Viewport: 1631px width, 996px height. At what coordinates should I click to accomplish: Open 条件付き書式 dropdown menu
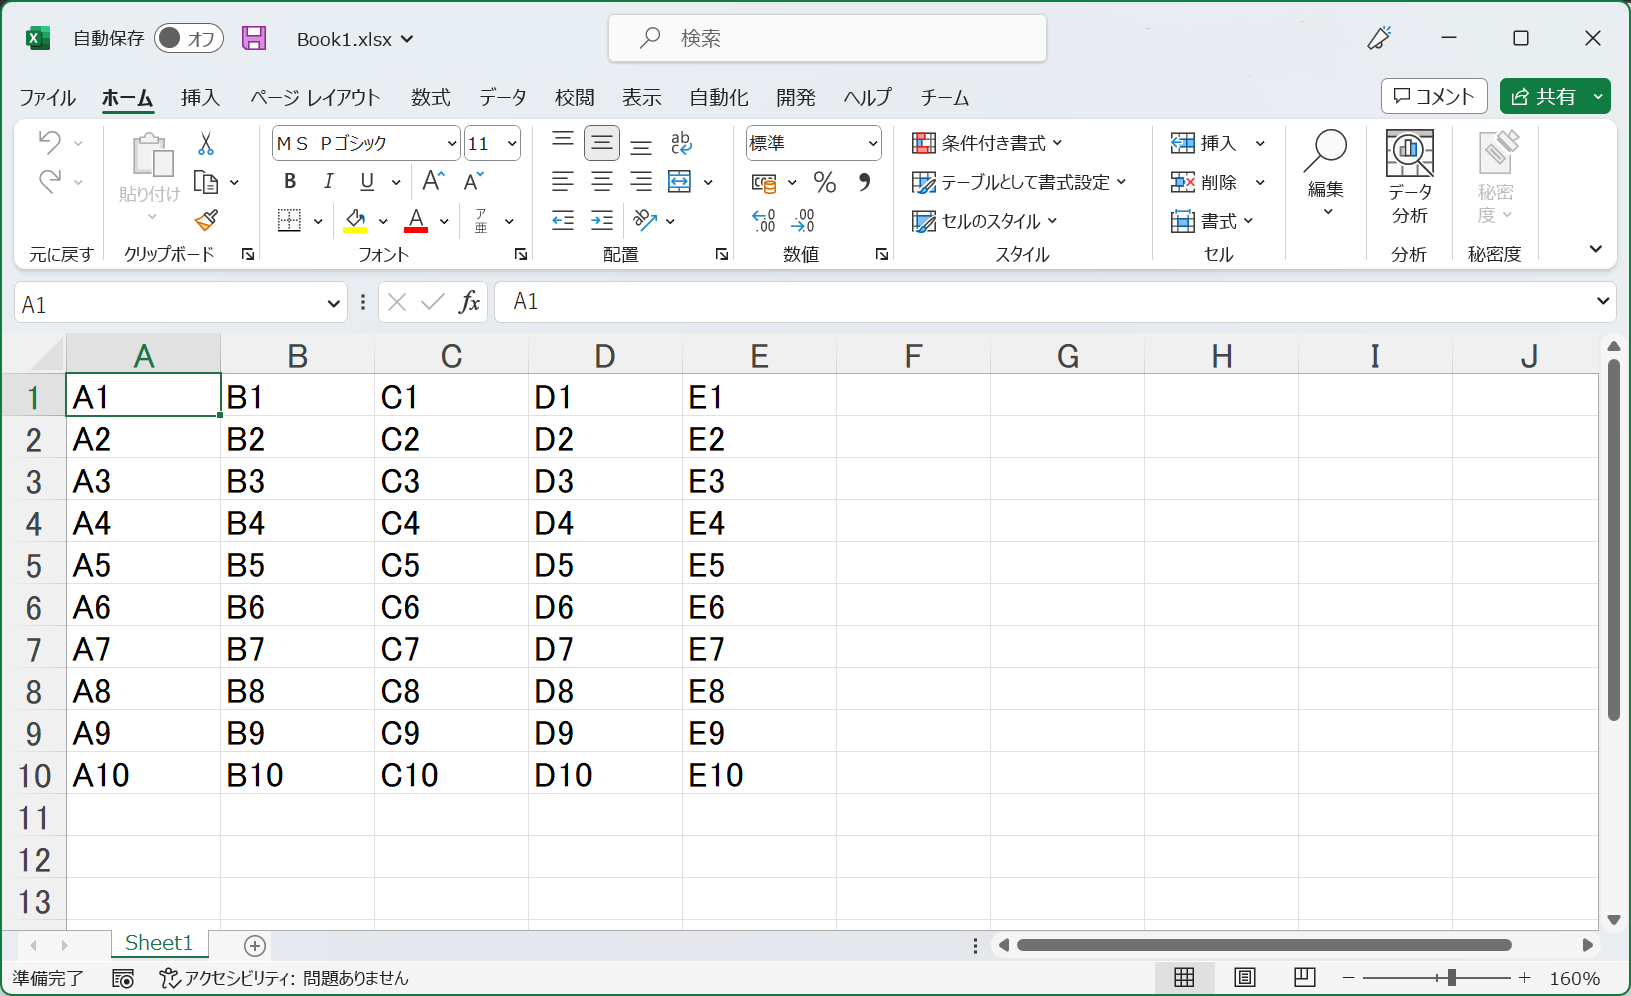coord(987,143)
